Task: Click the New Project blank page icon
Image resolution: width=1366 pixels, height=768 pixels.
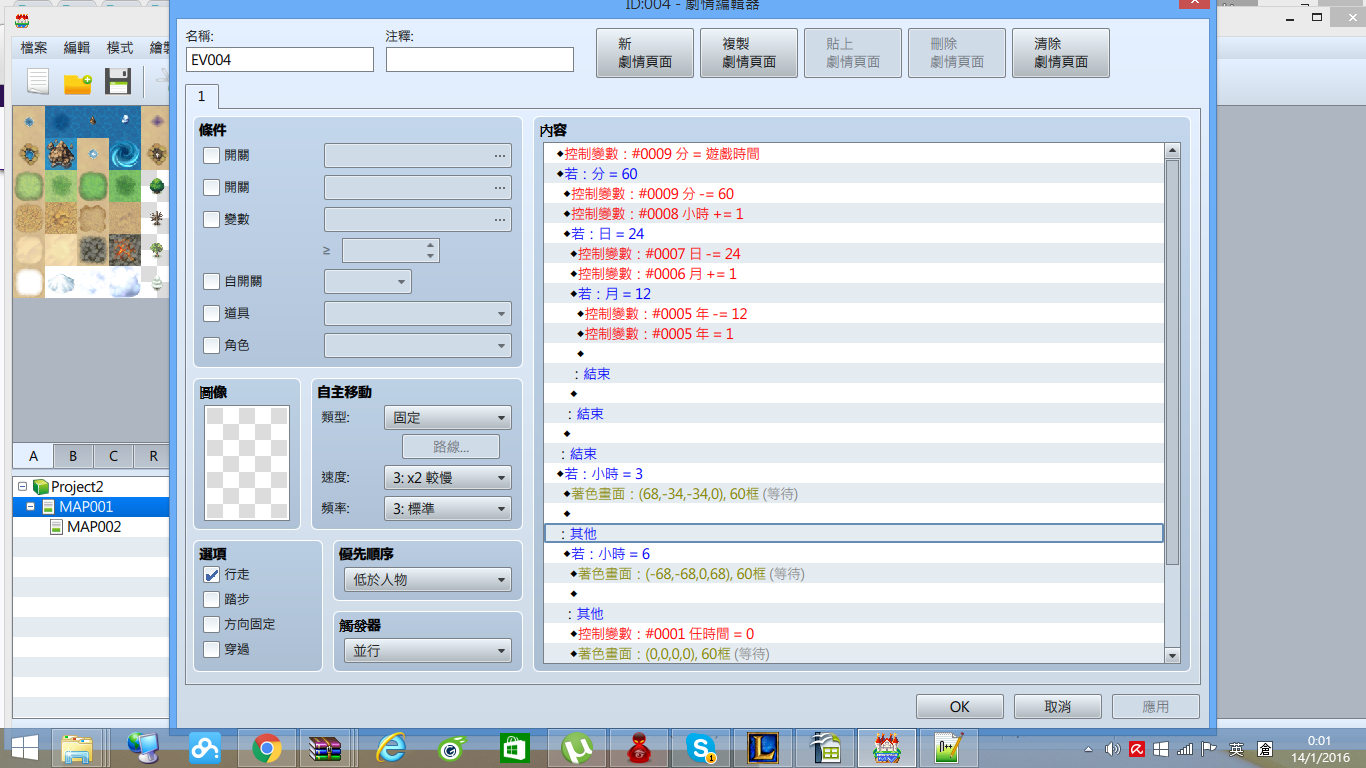Action: click(x=38, y=81)
